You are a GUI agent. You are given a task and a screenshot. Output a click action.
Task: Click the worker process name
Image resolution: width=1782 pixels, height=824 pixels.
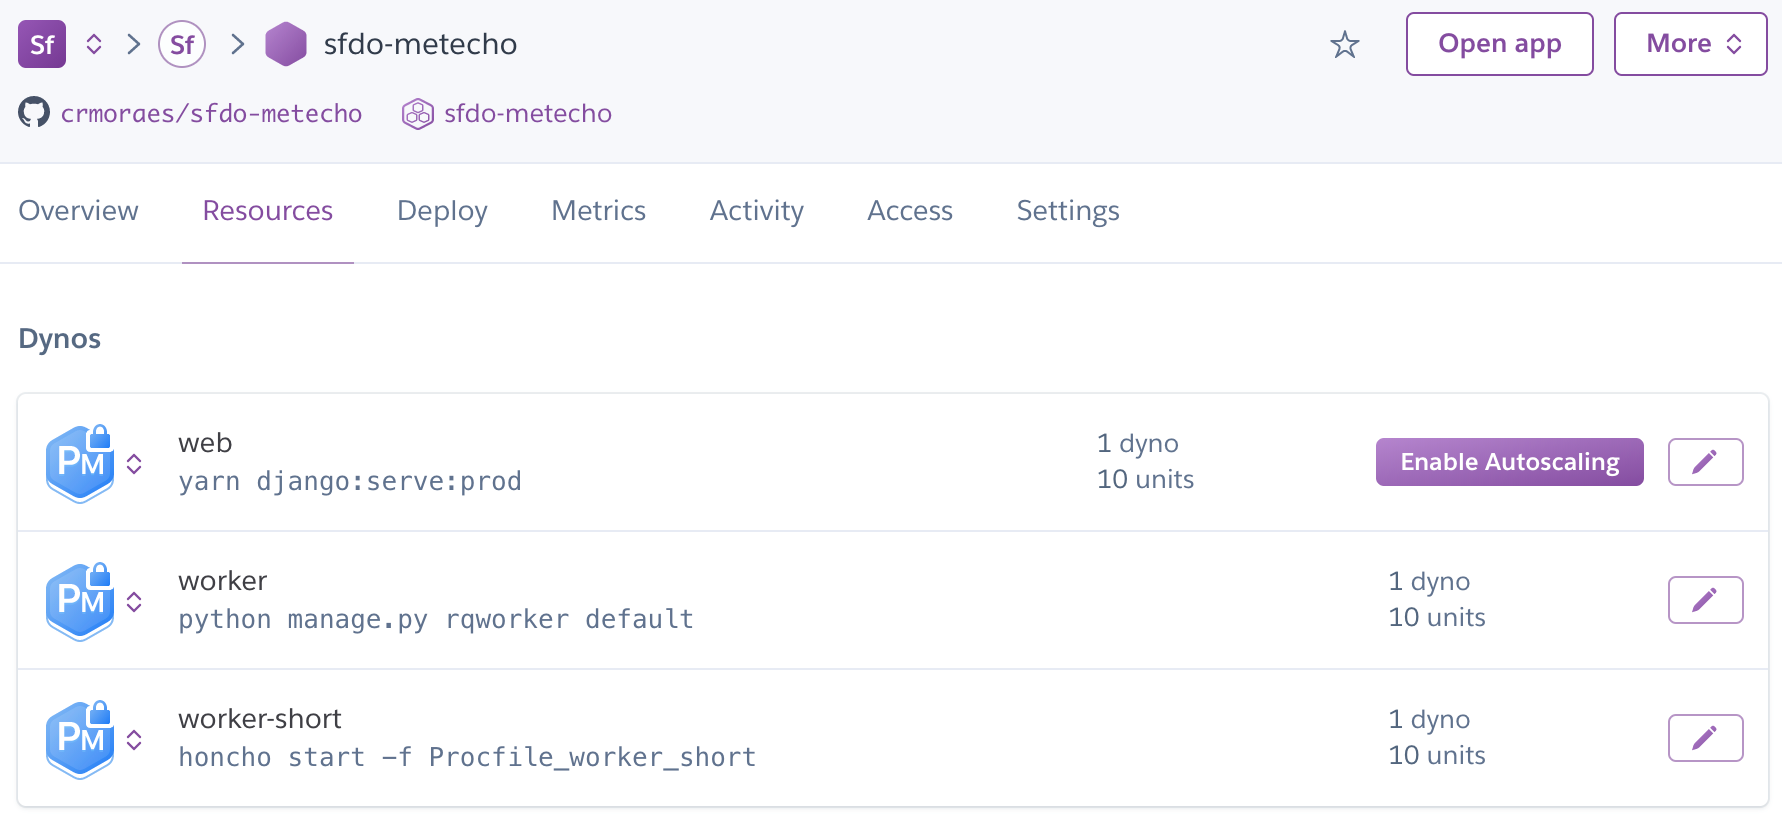click(223, 581)
